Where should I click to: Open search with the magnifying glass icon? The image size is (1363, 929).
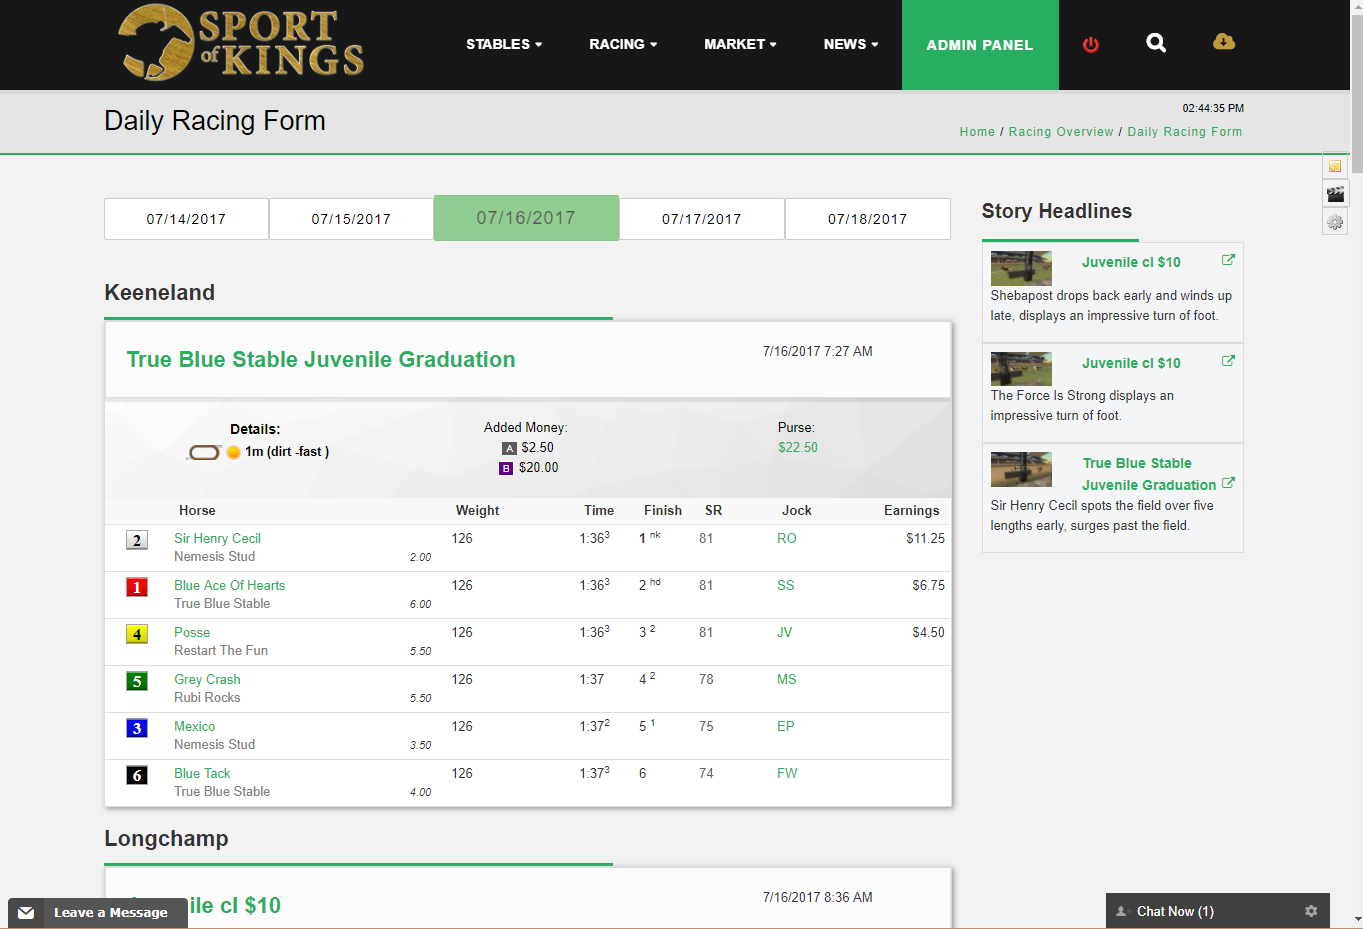coord(1156,43)
